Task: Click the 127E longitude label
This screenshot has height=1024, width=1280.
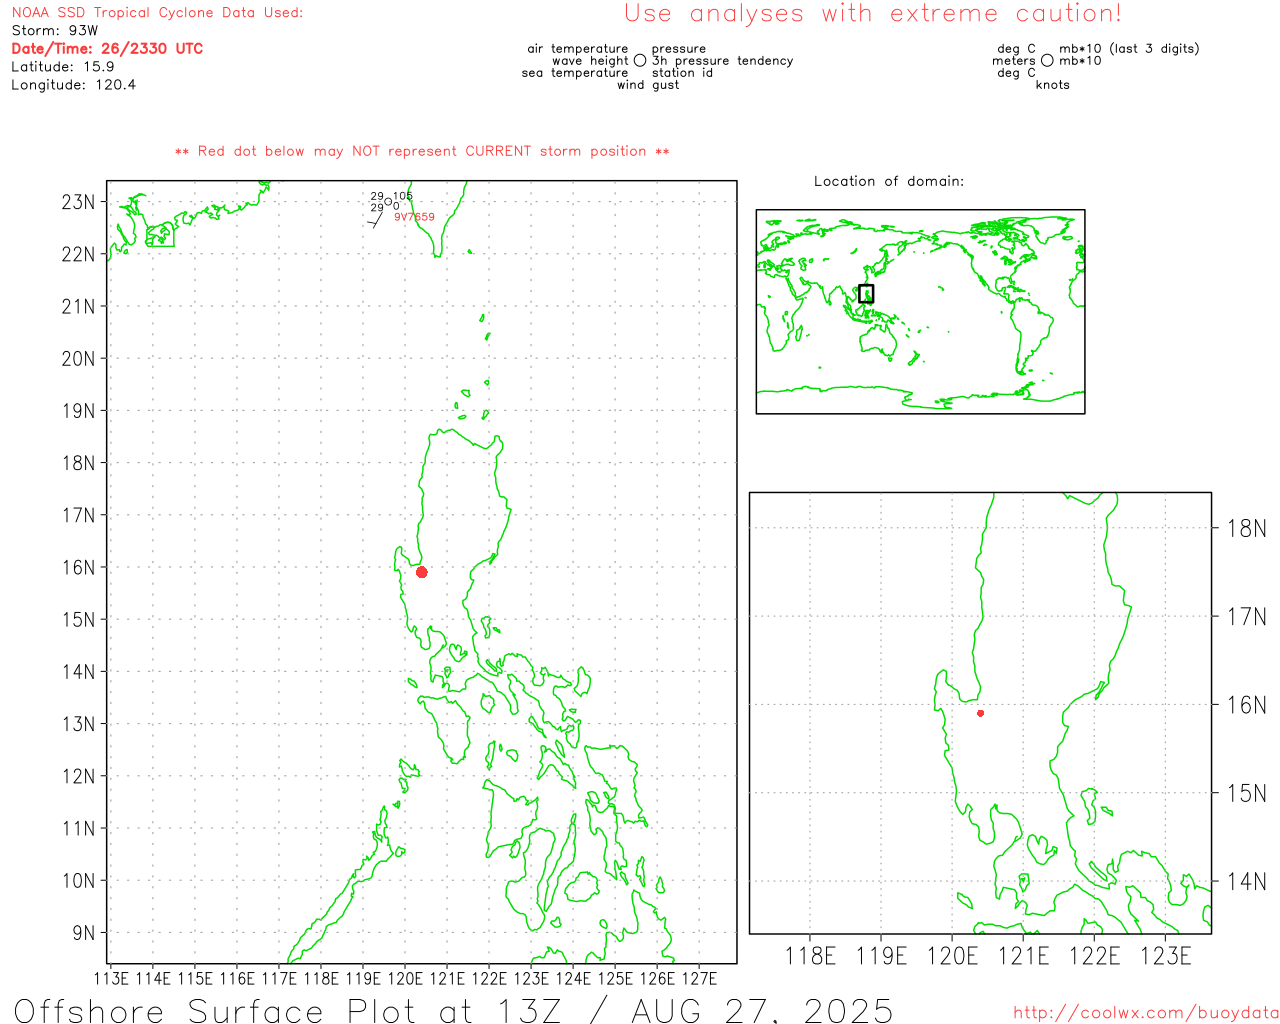Action: point(699,978)
